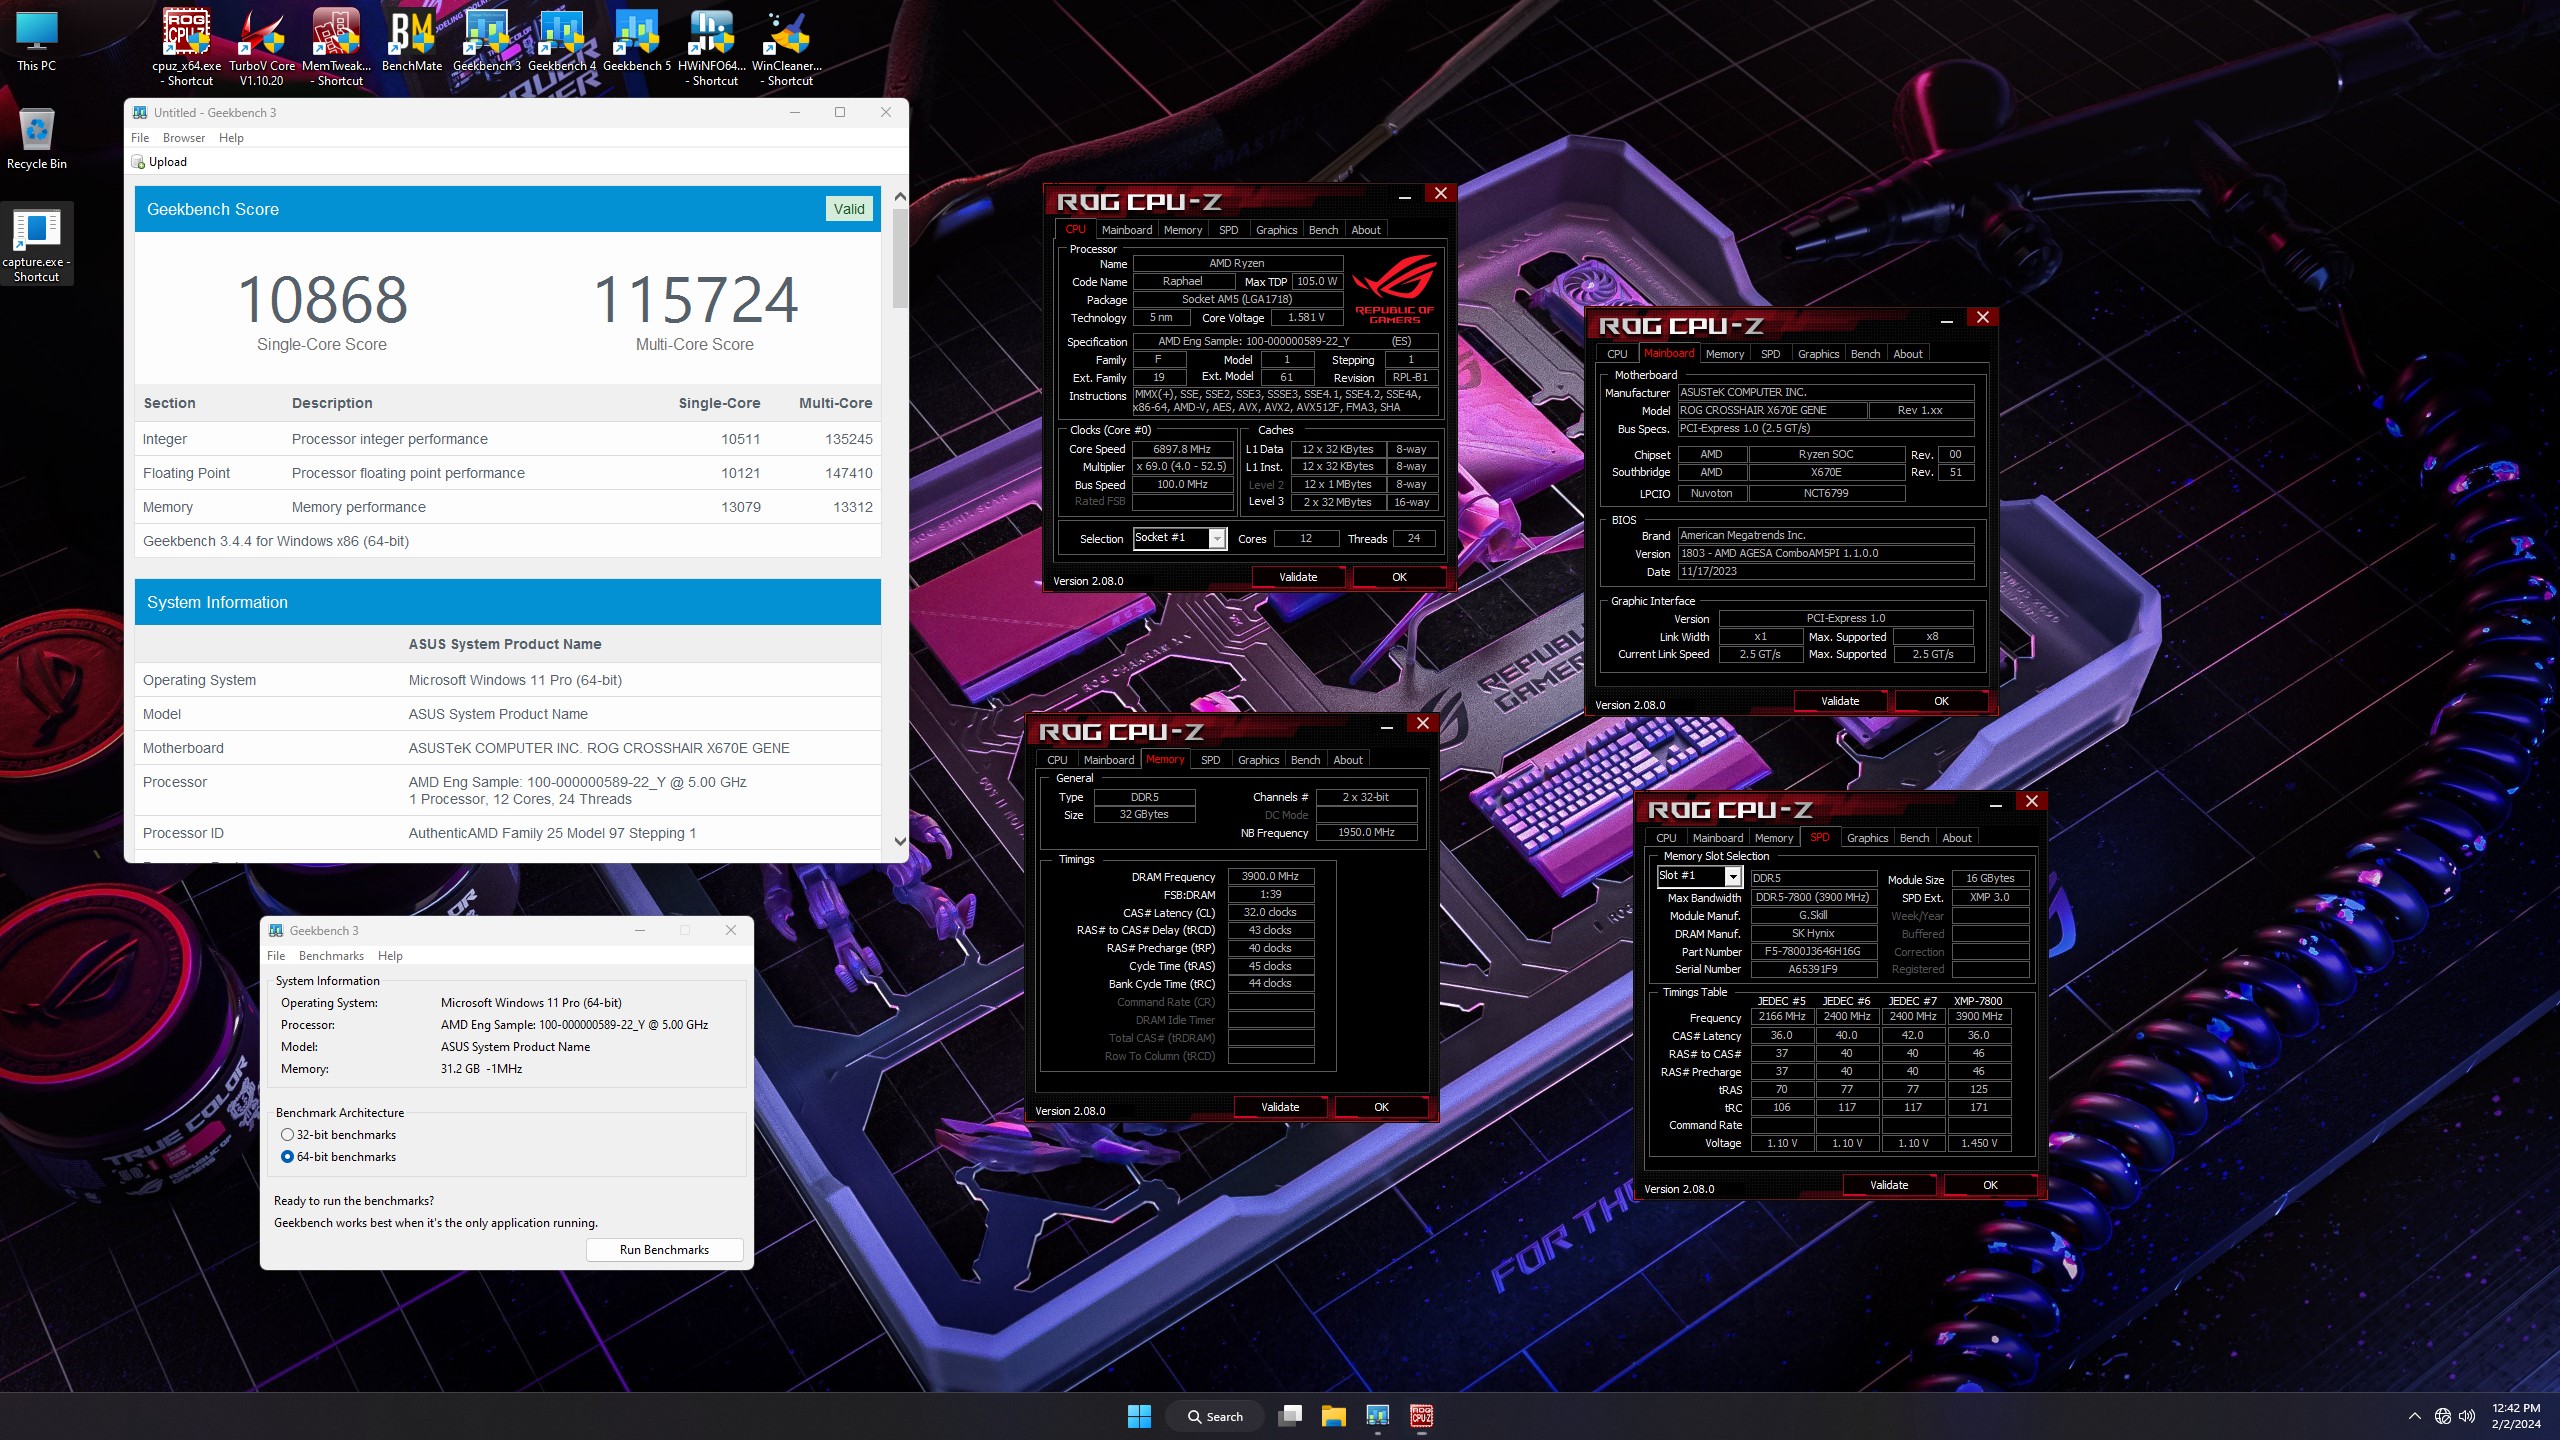Open Help menu in Untitled - Geekbench 3
The width and height of the screenshot is (2560, 1440).
tap(231, 138)
